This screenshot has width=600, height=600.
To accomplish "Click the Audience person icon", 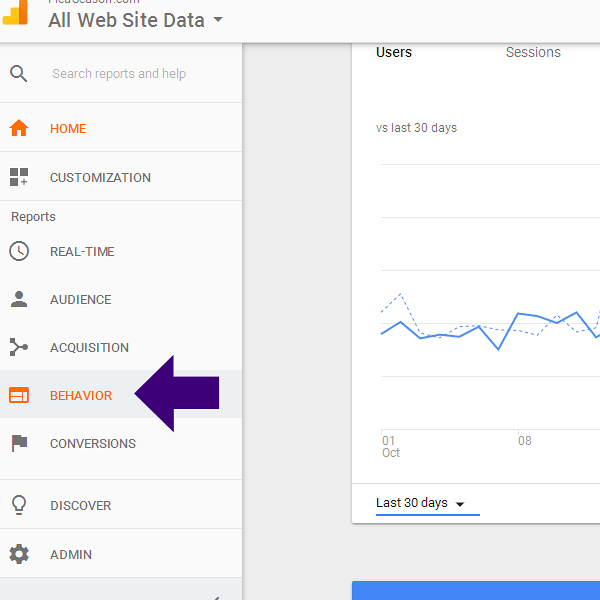I will pyautogui.click(x=18, y=299).
